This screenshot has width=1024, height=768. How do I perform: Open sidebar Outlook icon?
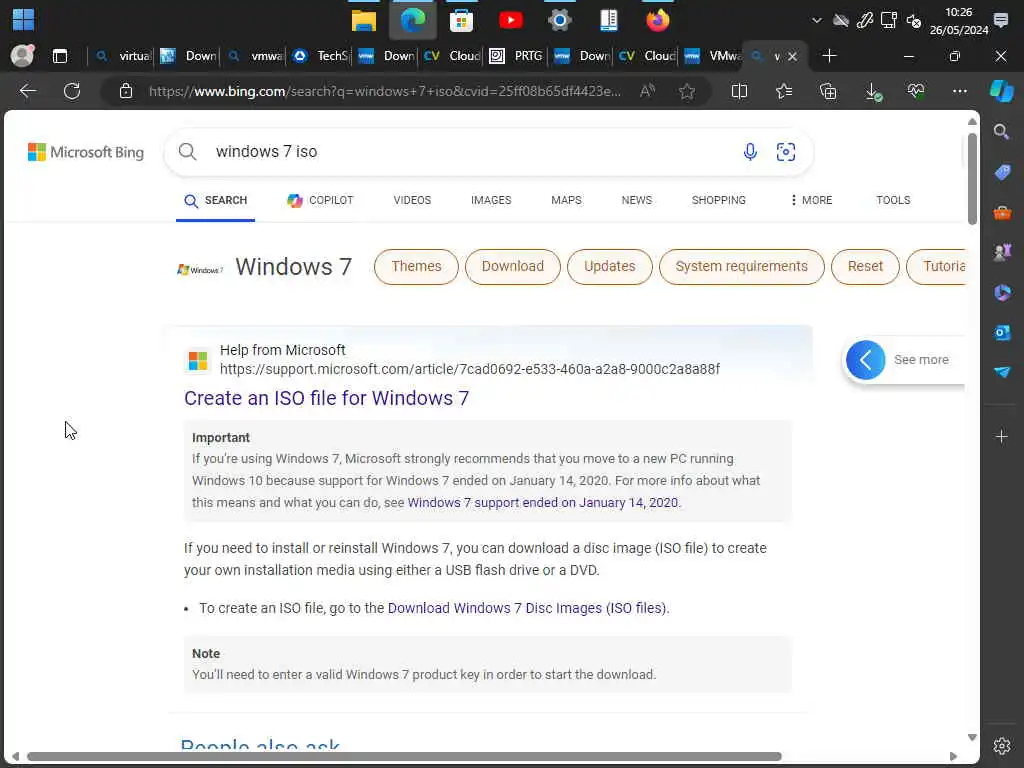pos(1002,332)
